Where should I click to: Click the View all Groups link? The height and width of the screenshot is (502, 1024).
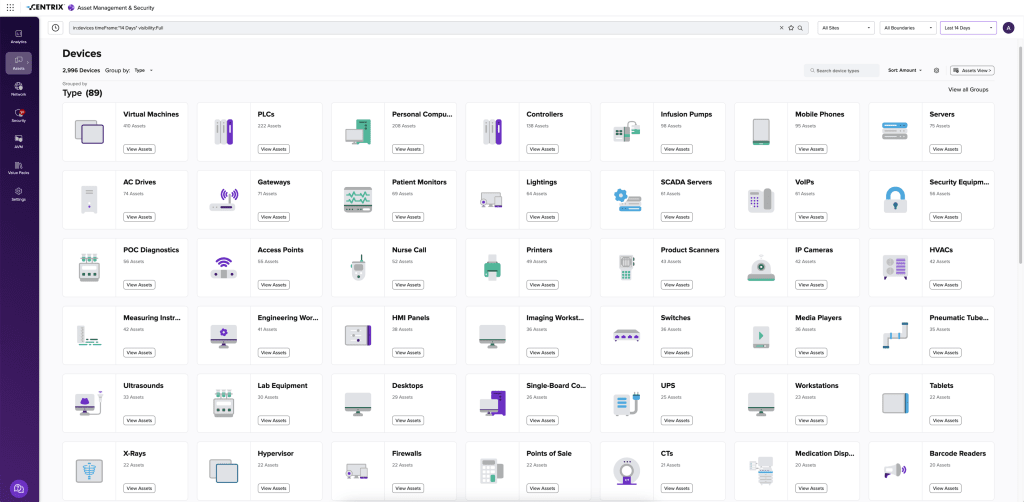968,89
